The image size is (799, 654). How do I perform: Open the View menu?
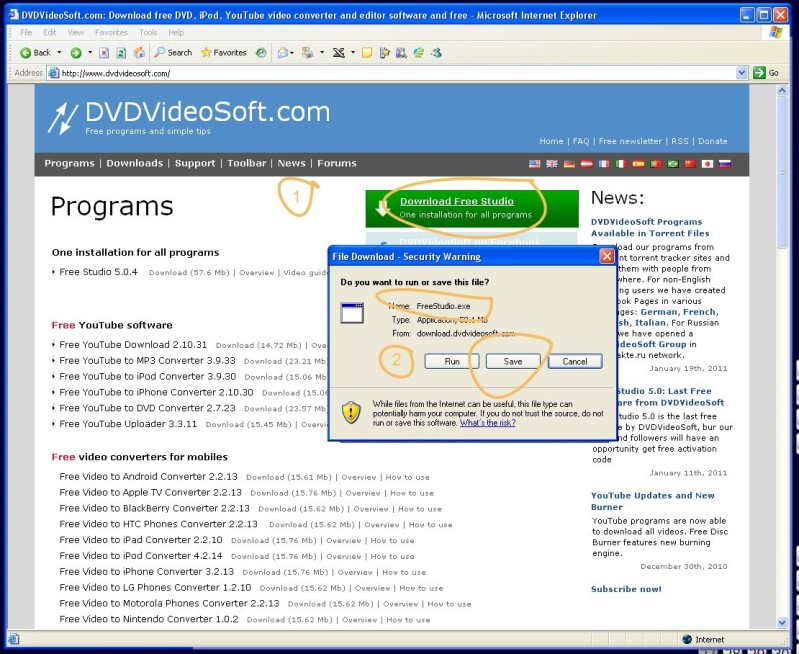pyautogui.click(x=75, y=32)
